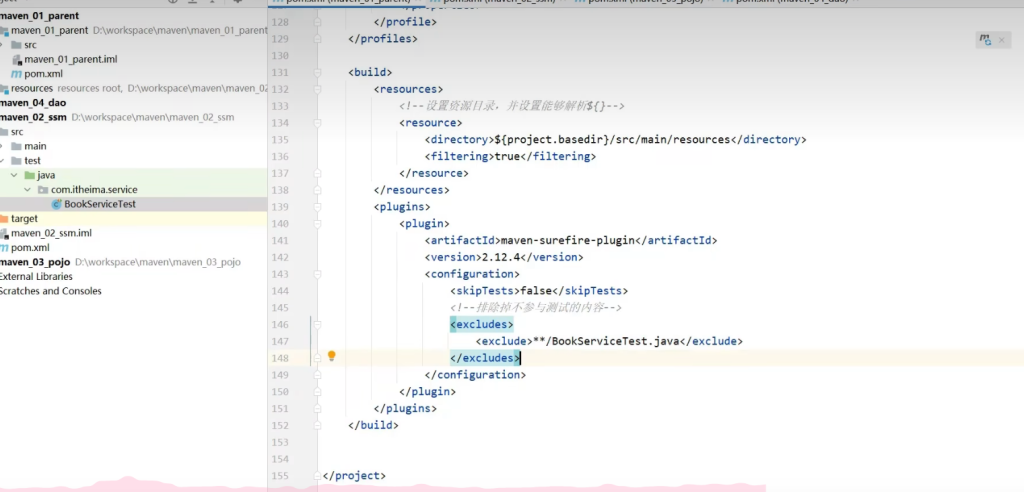Click the Maven reload changes icon

(x=987, y=40)
